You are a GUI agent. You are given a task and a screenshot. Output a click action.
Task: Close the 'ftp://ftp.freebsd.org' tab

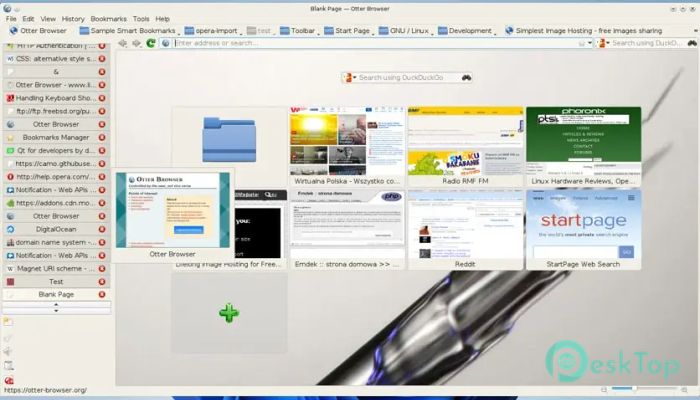[x=102, y=111]
